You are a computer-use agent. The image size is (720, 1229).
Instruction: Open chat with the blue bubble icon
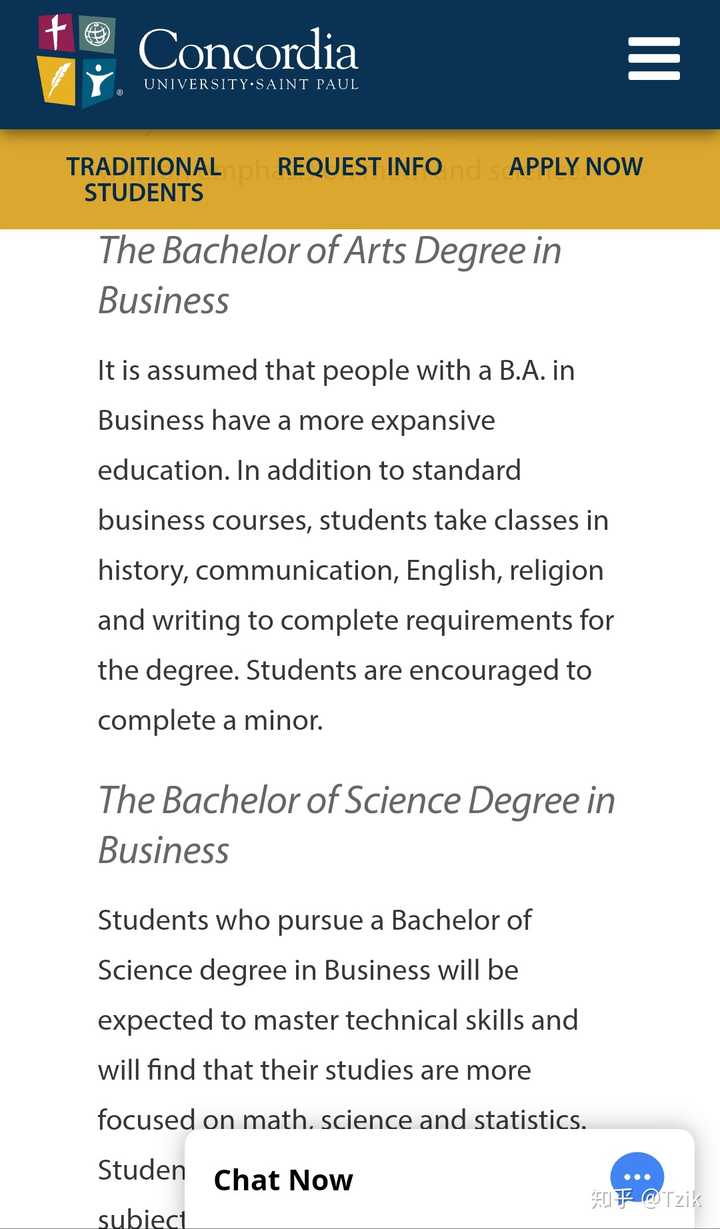(x=637, y=1179)
